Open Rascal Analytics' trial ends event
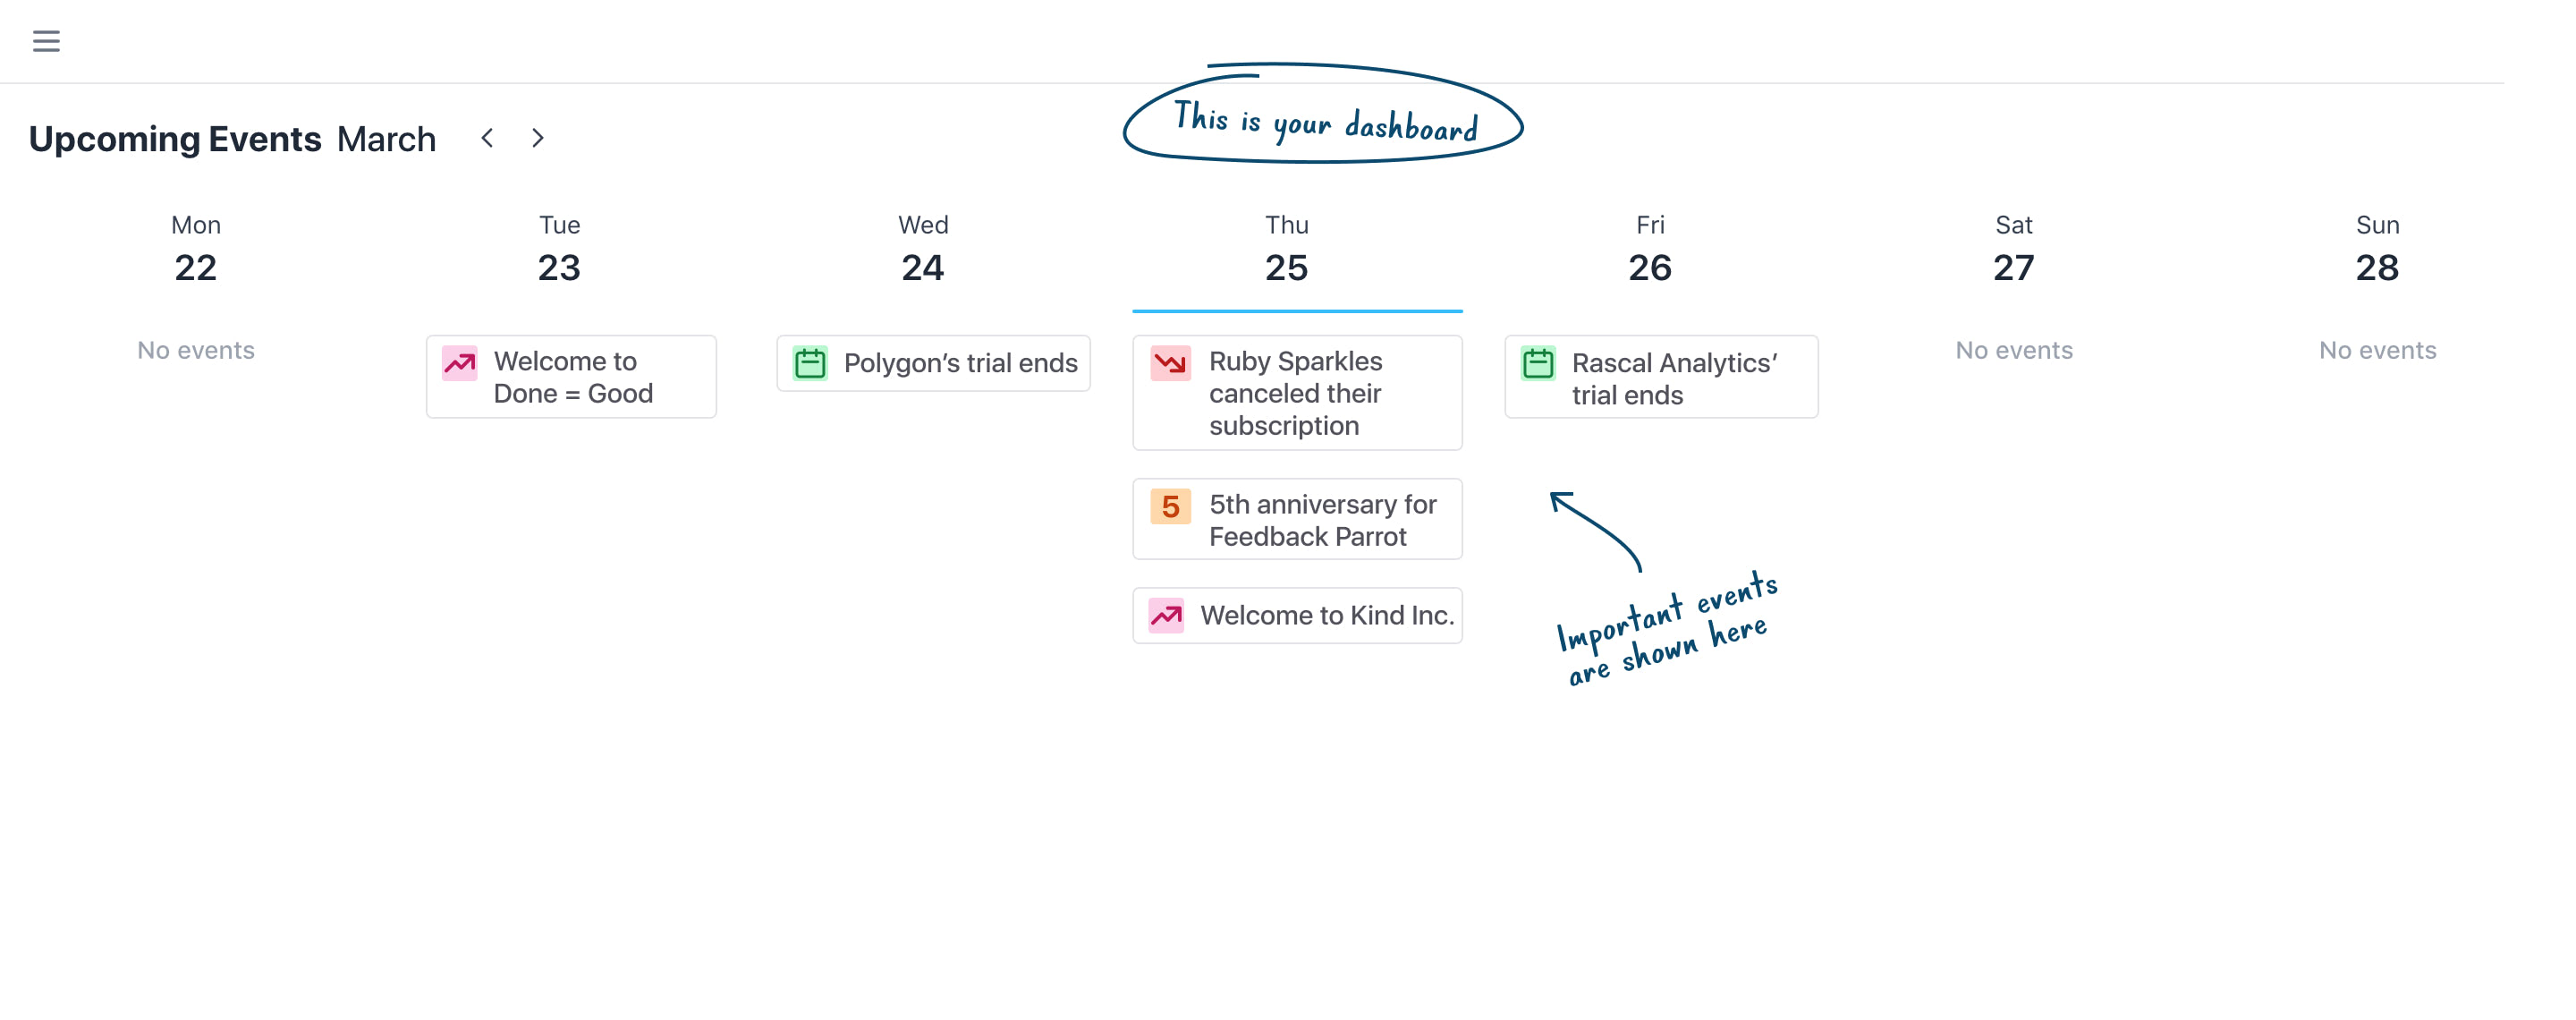 point(1674,378)
